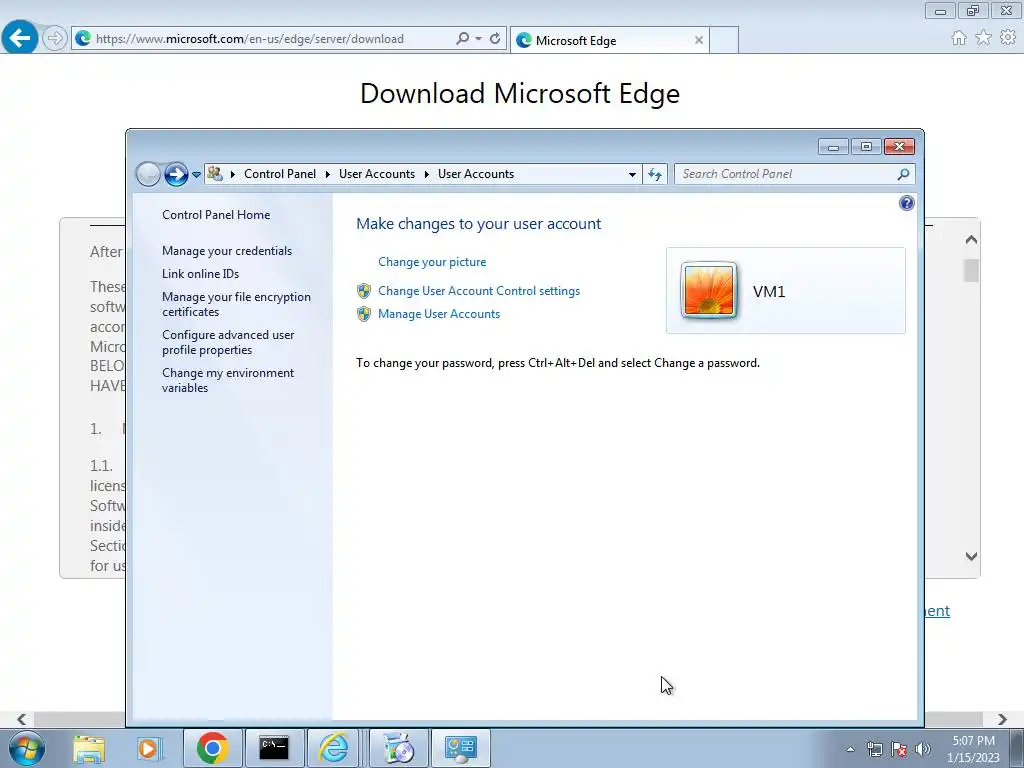The image size is (1024, 768).
Task: Open the Windows Start menu orb
Action: click(27, 748)
